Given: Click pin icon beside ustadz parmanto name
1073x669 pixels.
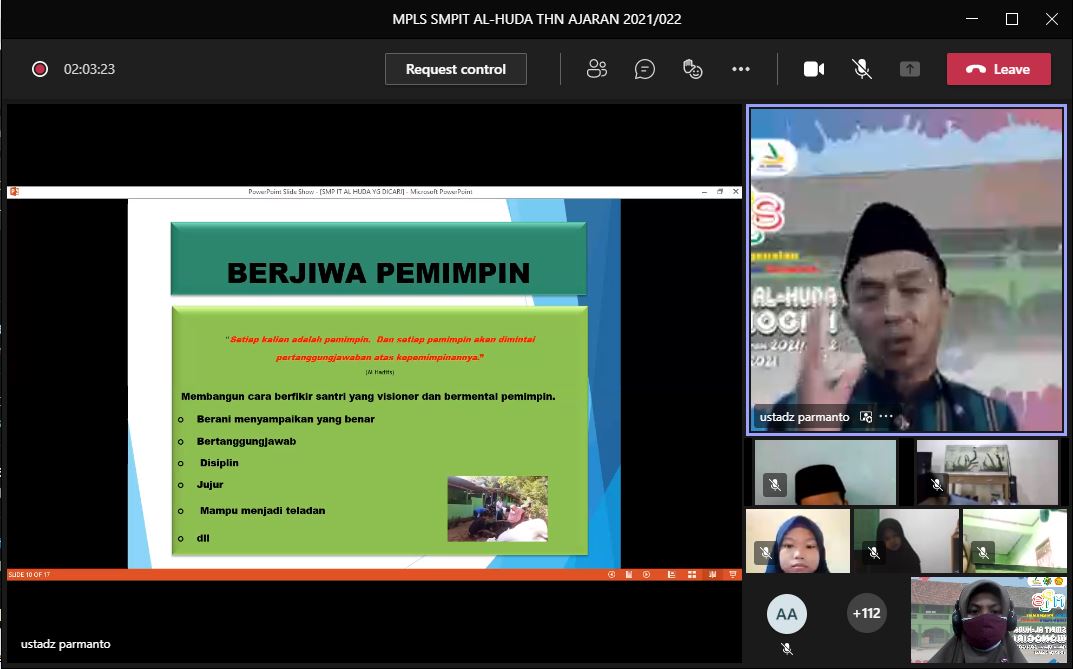Looking at the screenshot, I should click(x=866, y=417).
